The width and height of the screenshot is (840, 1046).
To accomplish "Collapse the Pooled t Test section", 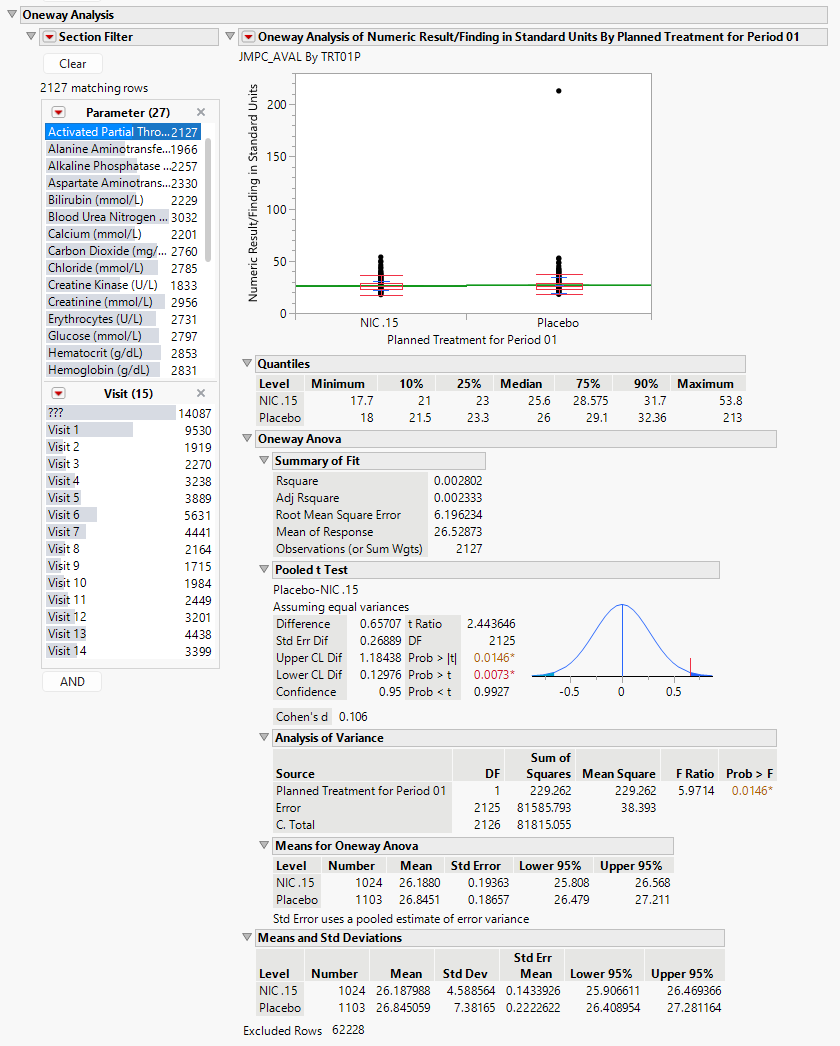I will [264, 570].
